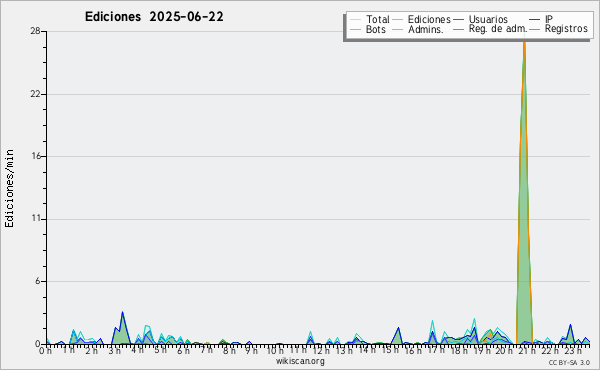The width and height of the screenshot is (600, 370).
Task: Click the x-axis label 19 h
Action: click(482, 351)
